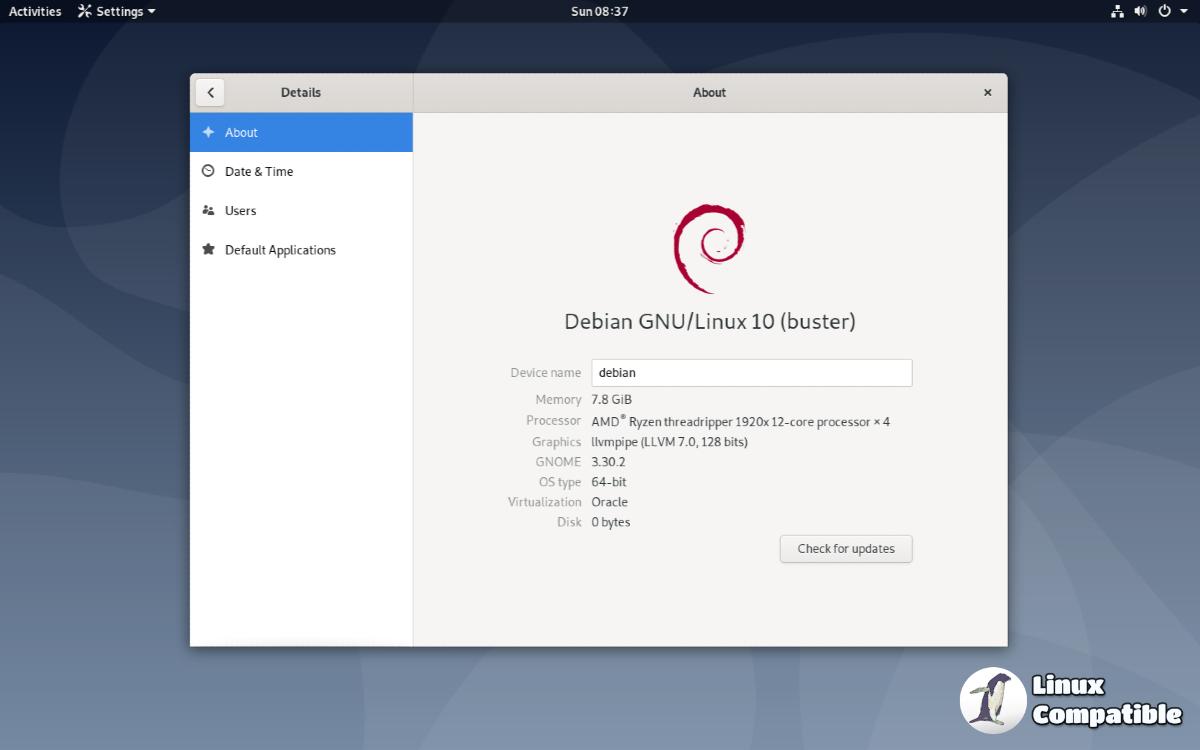Click the Linux Compatible penguin logo
The height and width of the screenshot is (750, 1200).
[992, 700]
